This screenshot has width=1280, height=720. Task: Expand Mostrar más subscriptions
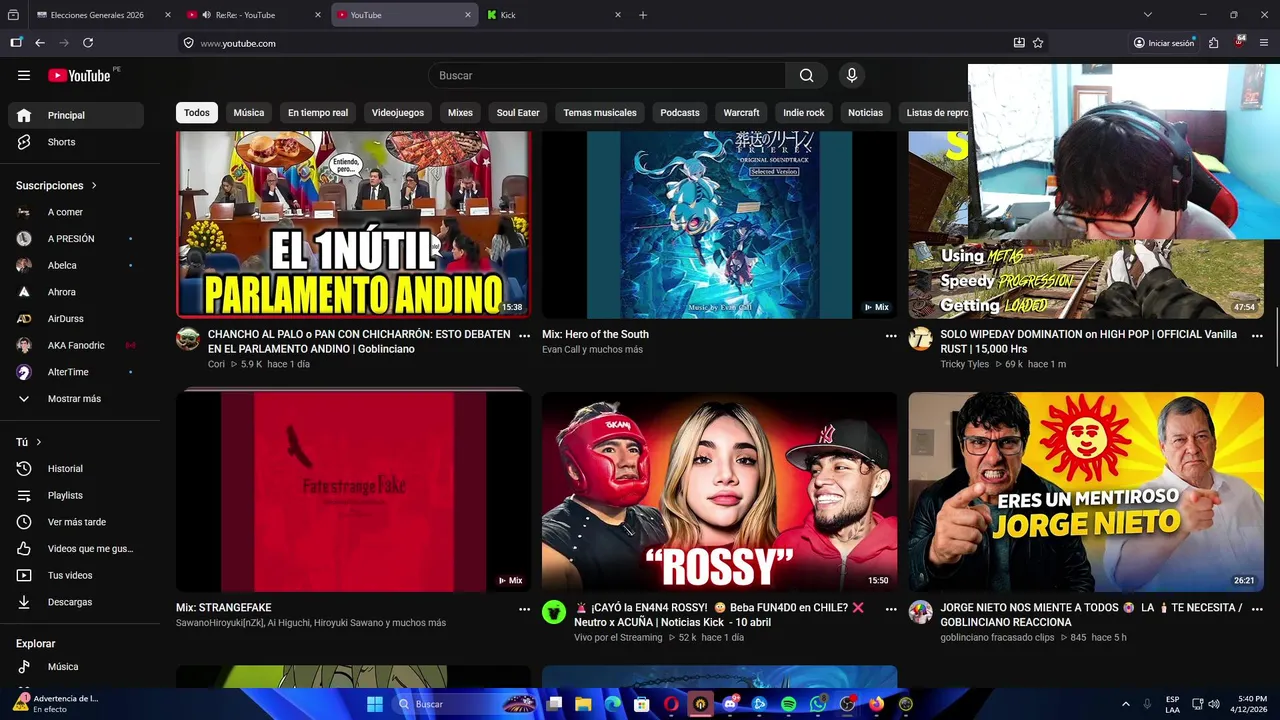pos(76,399)
